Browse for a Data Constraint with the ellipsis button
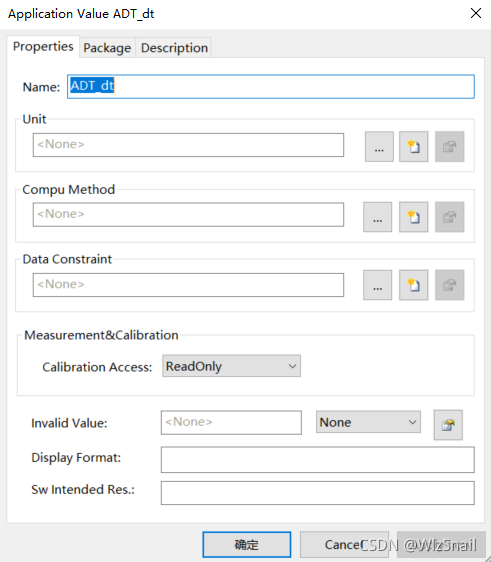This screenshot has width=491, height=562. (x=377, y=285)
